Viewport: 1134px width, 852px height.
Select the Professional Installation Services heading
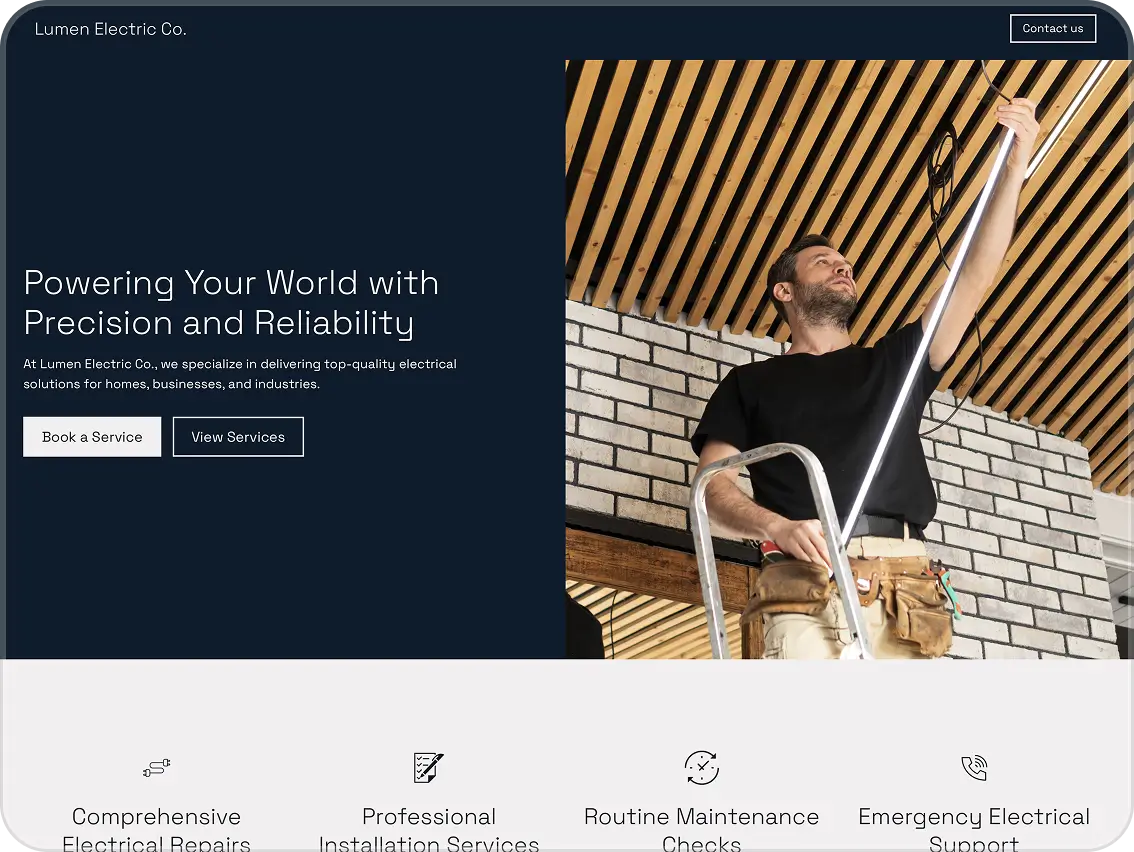click(x=428, y=828)
